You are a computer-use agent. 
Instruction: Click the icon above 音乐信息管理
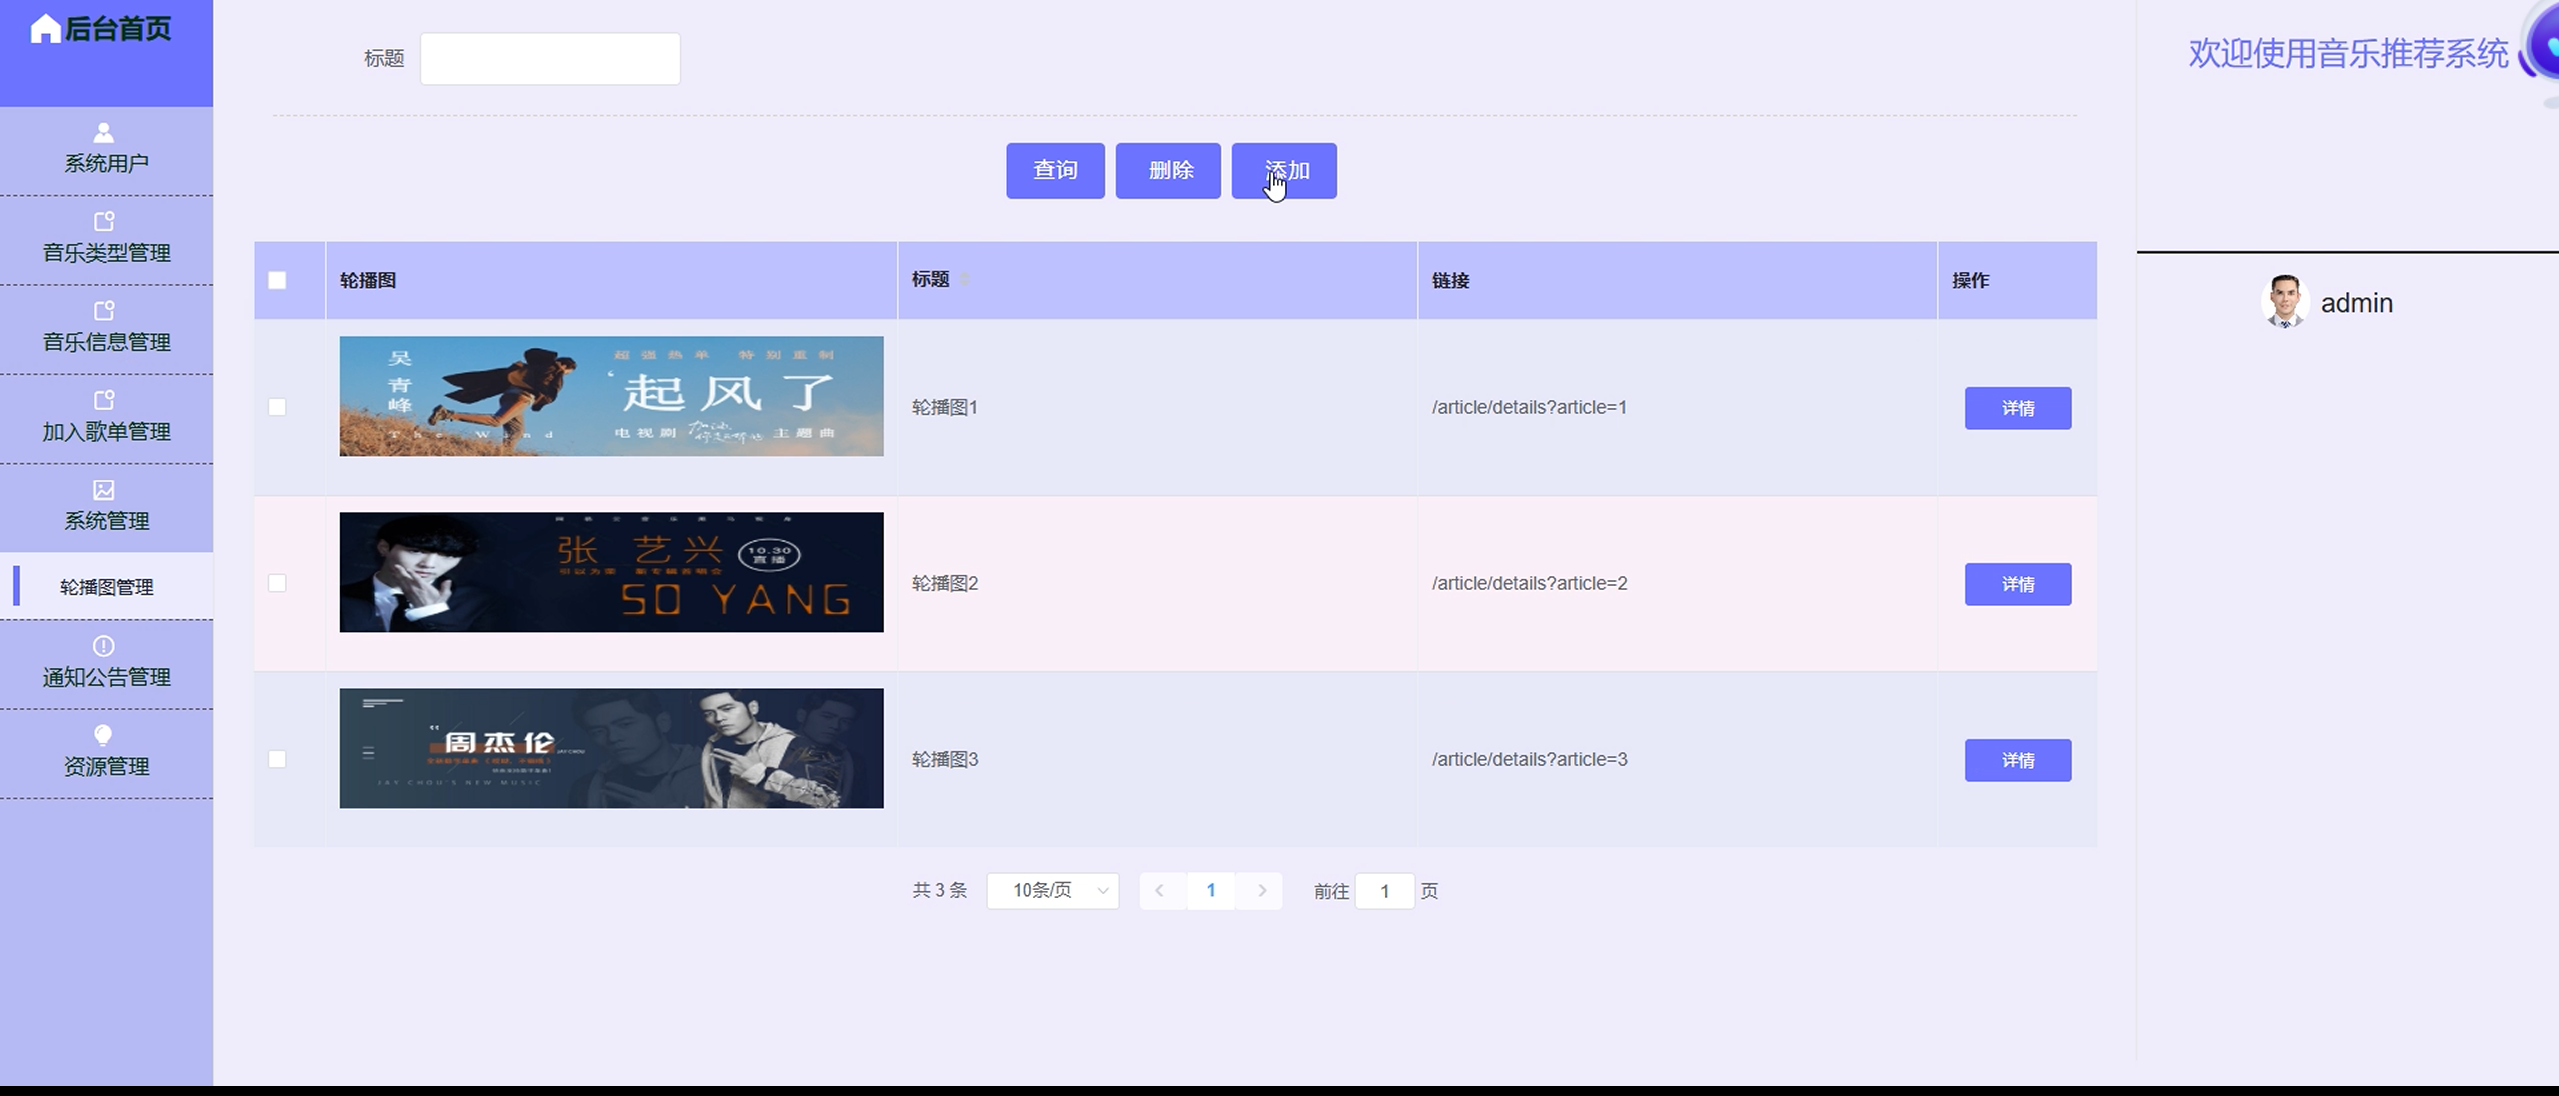[103, 310]
